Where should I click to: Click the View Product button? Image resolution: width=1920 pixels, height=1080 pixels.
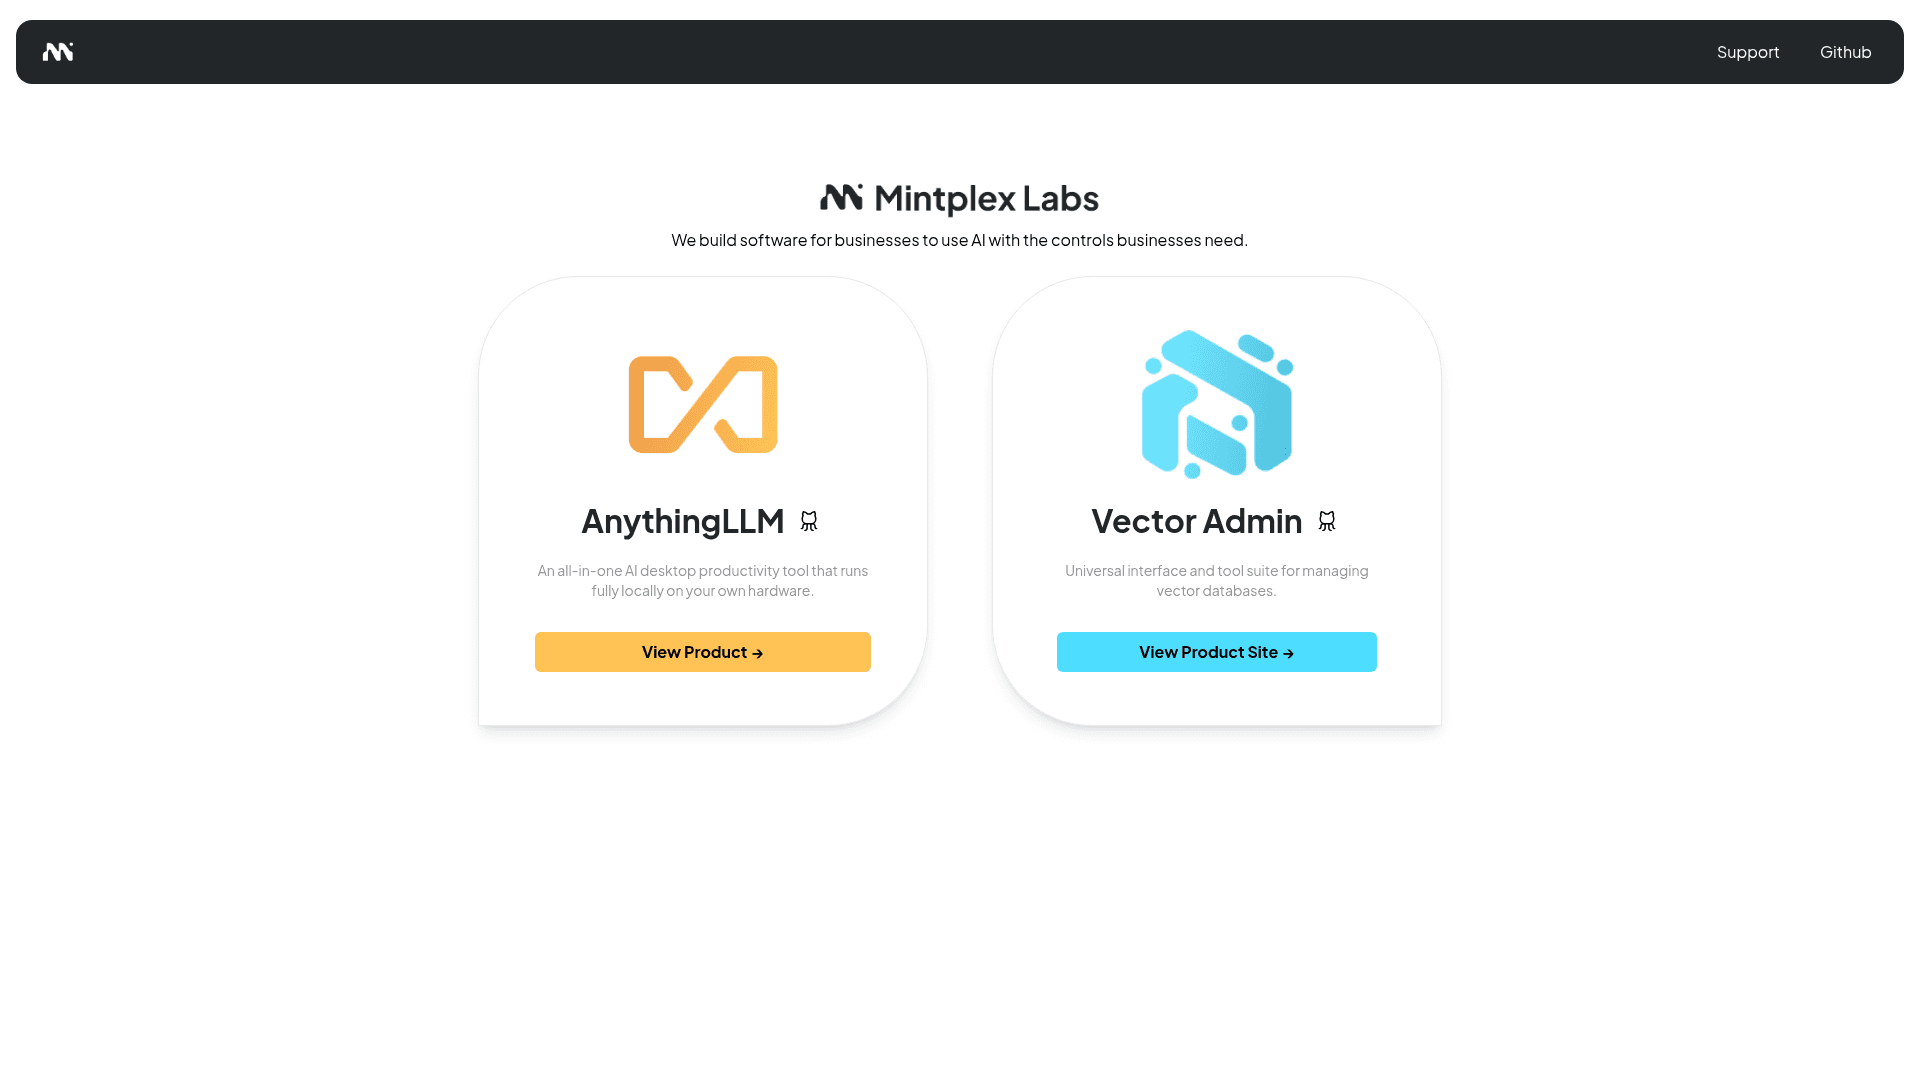[x=703, y=652]
